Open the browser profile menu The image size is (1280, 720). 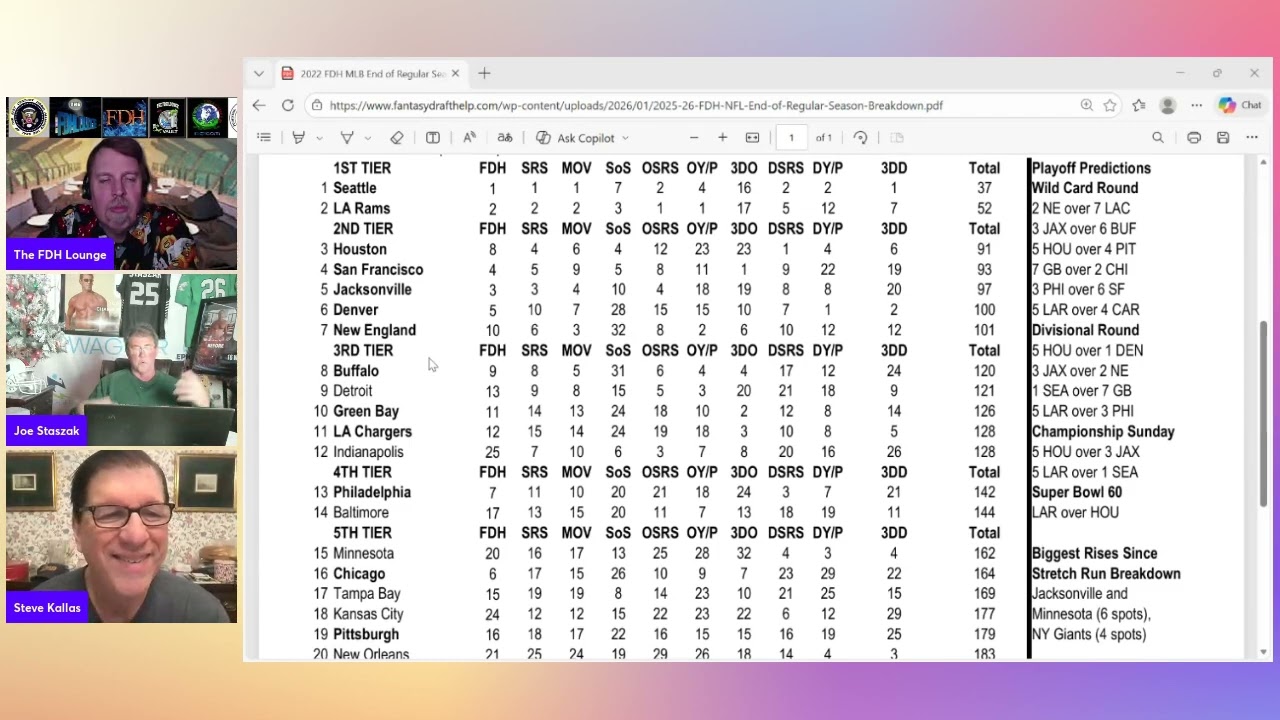pos(1167,105)
